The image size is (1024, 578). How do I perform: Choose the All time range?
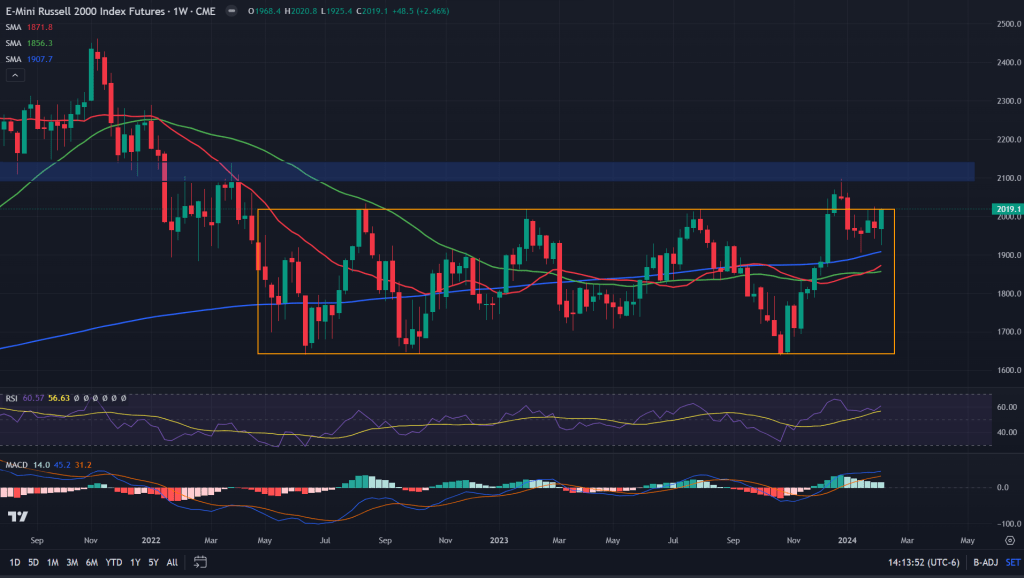point(173,561)
